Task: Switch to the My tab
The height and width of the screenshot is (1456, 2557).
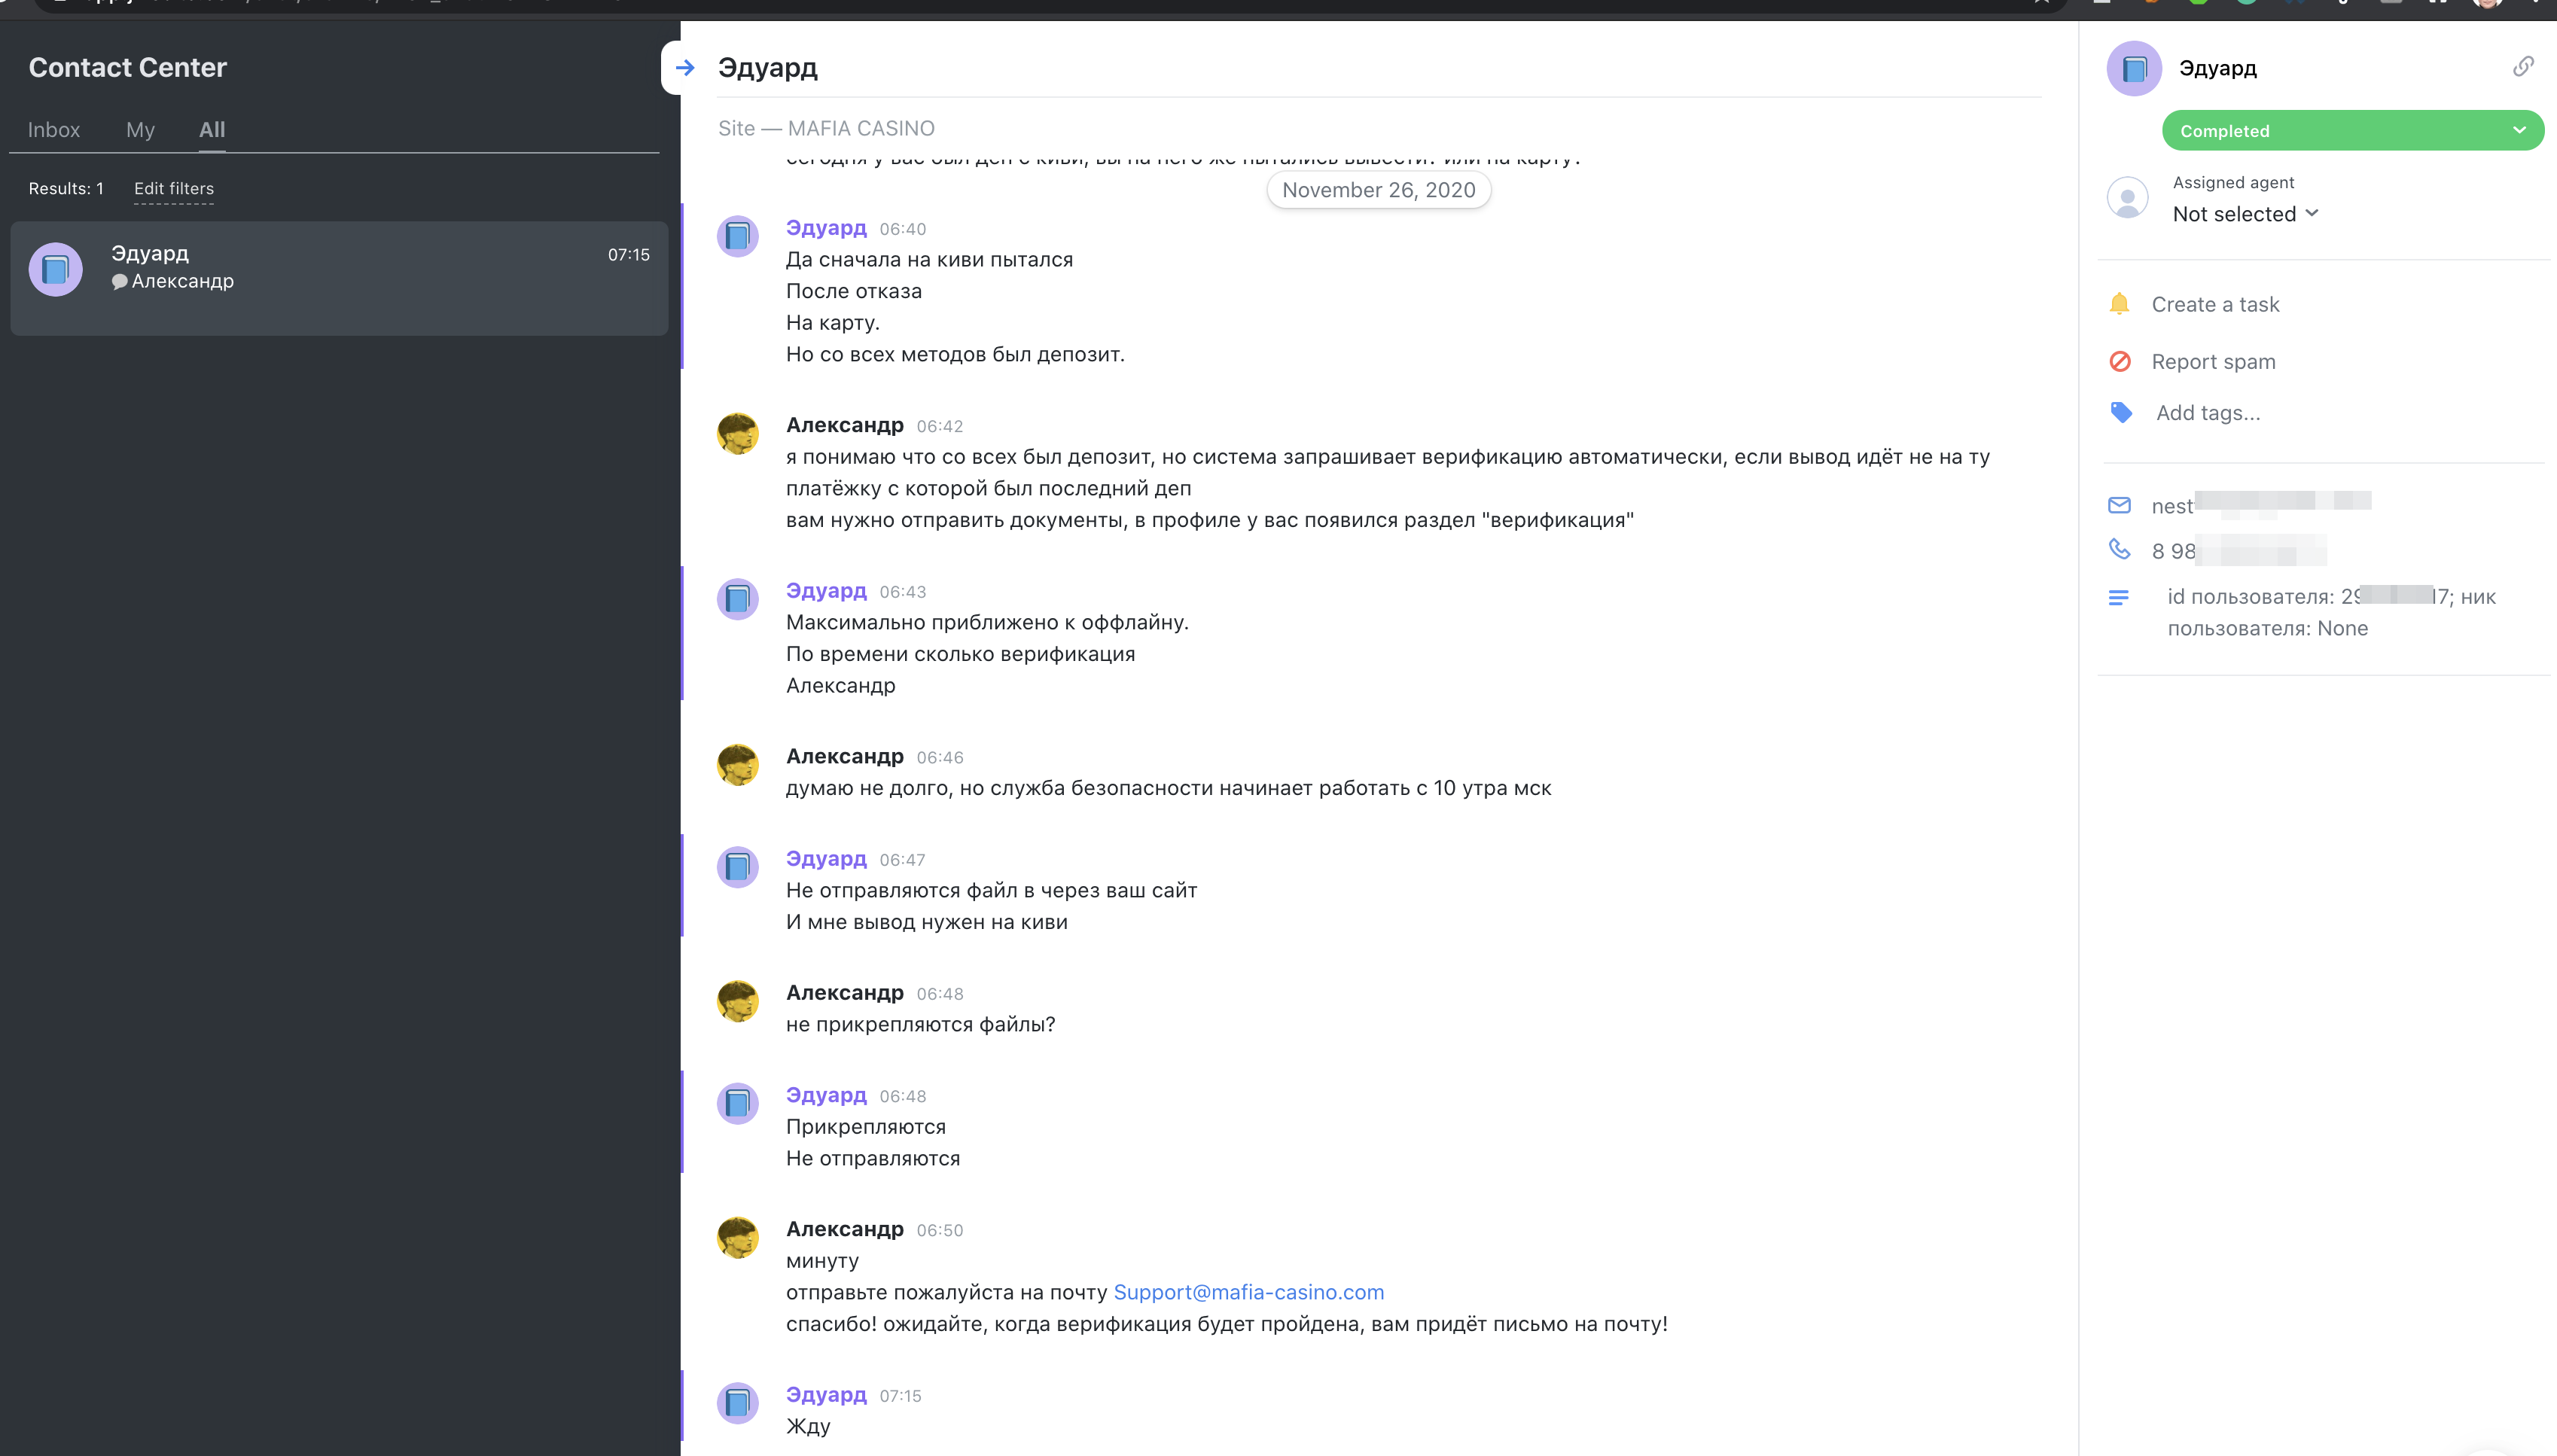Action: [x=140, y=130]
